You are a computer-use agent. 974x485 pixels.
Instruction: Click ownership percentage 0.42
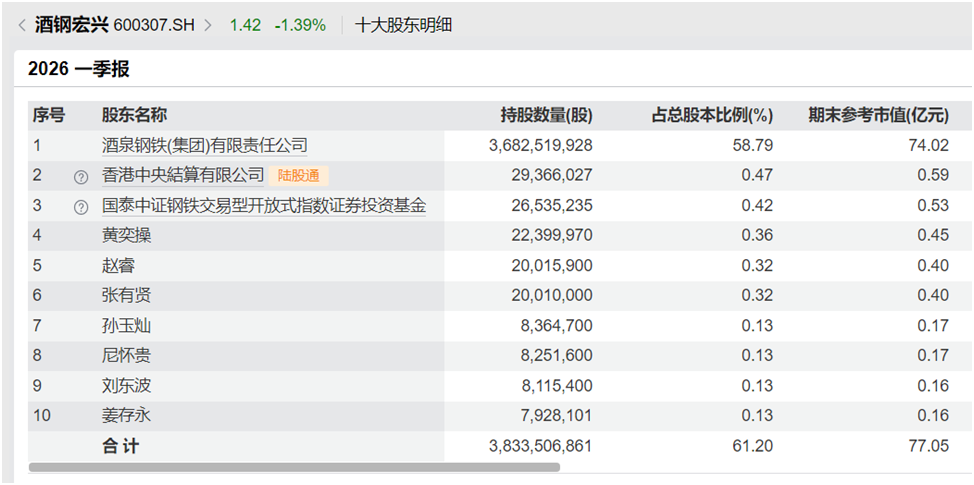click(758, 206)
